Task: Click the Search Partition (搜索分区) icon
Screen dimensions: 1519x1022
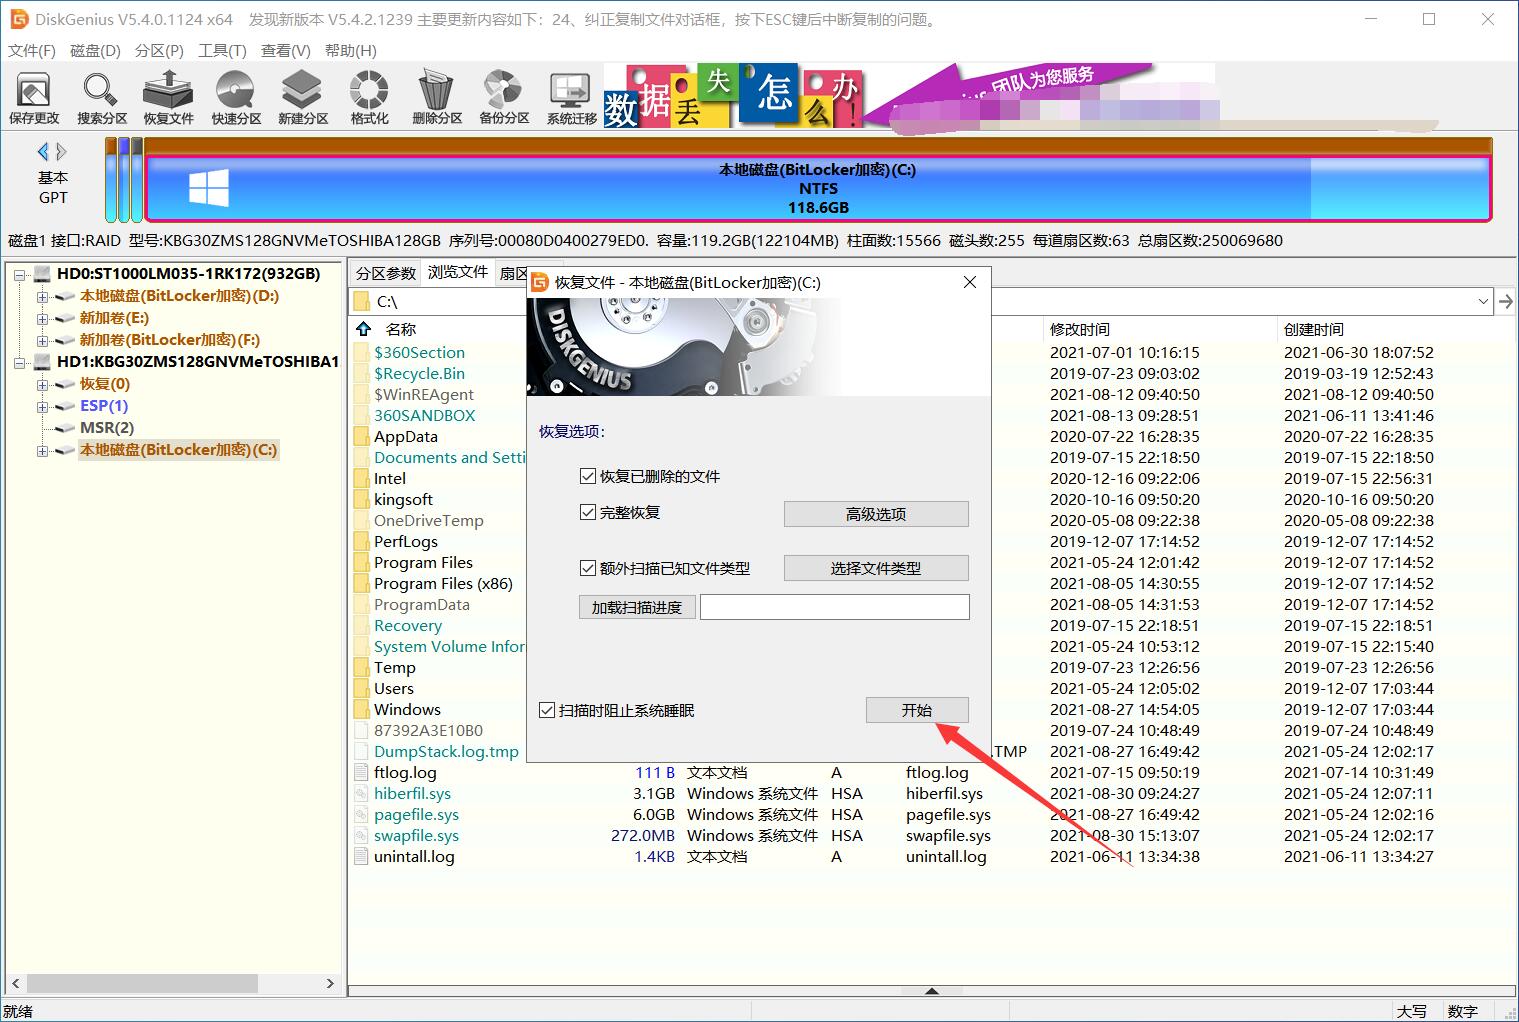Action: click(102, 98)
